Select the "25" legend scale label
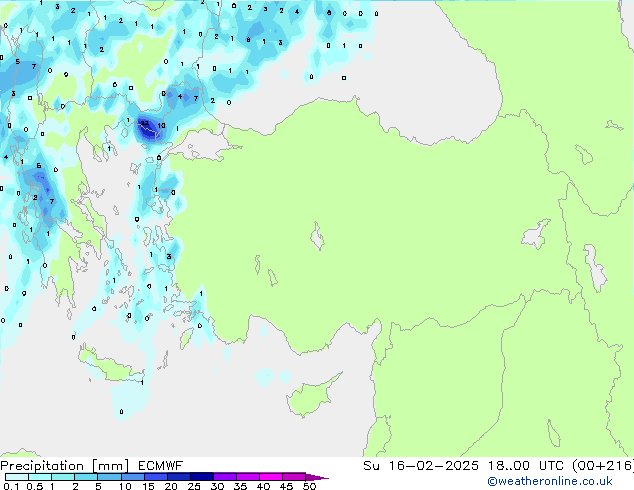Screen dimensions: 634x490 click(194, 486)
